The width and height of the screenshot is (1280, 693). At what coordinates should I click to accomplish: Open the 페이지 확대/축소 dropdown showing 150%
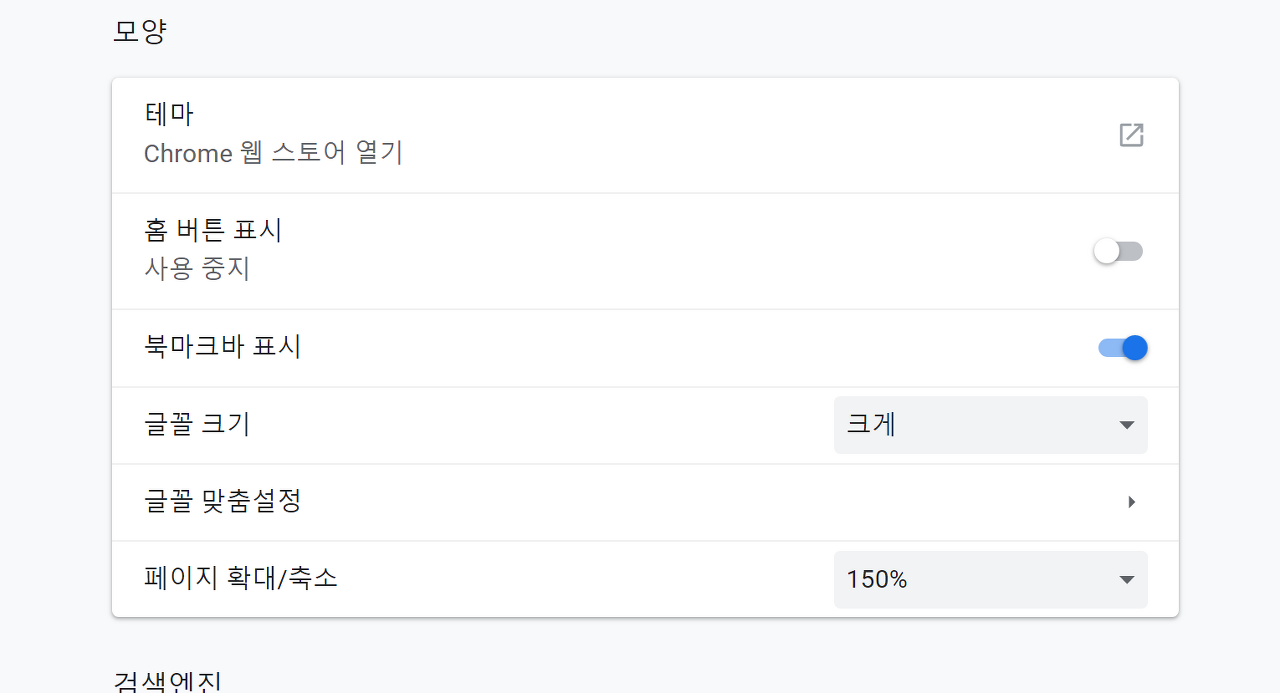(991, 580)
